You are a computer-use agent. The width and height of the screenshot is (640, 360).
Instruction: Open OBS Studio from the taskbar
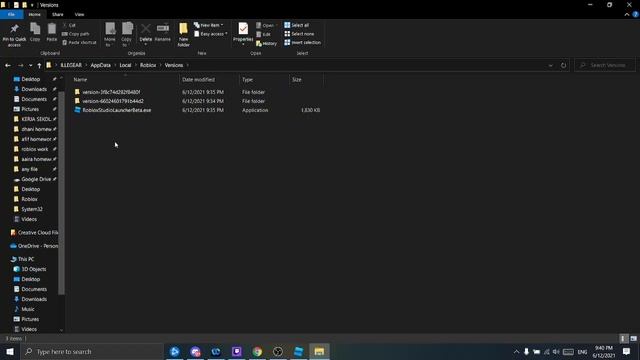(278, 351)
